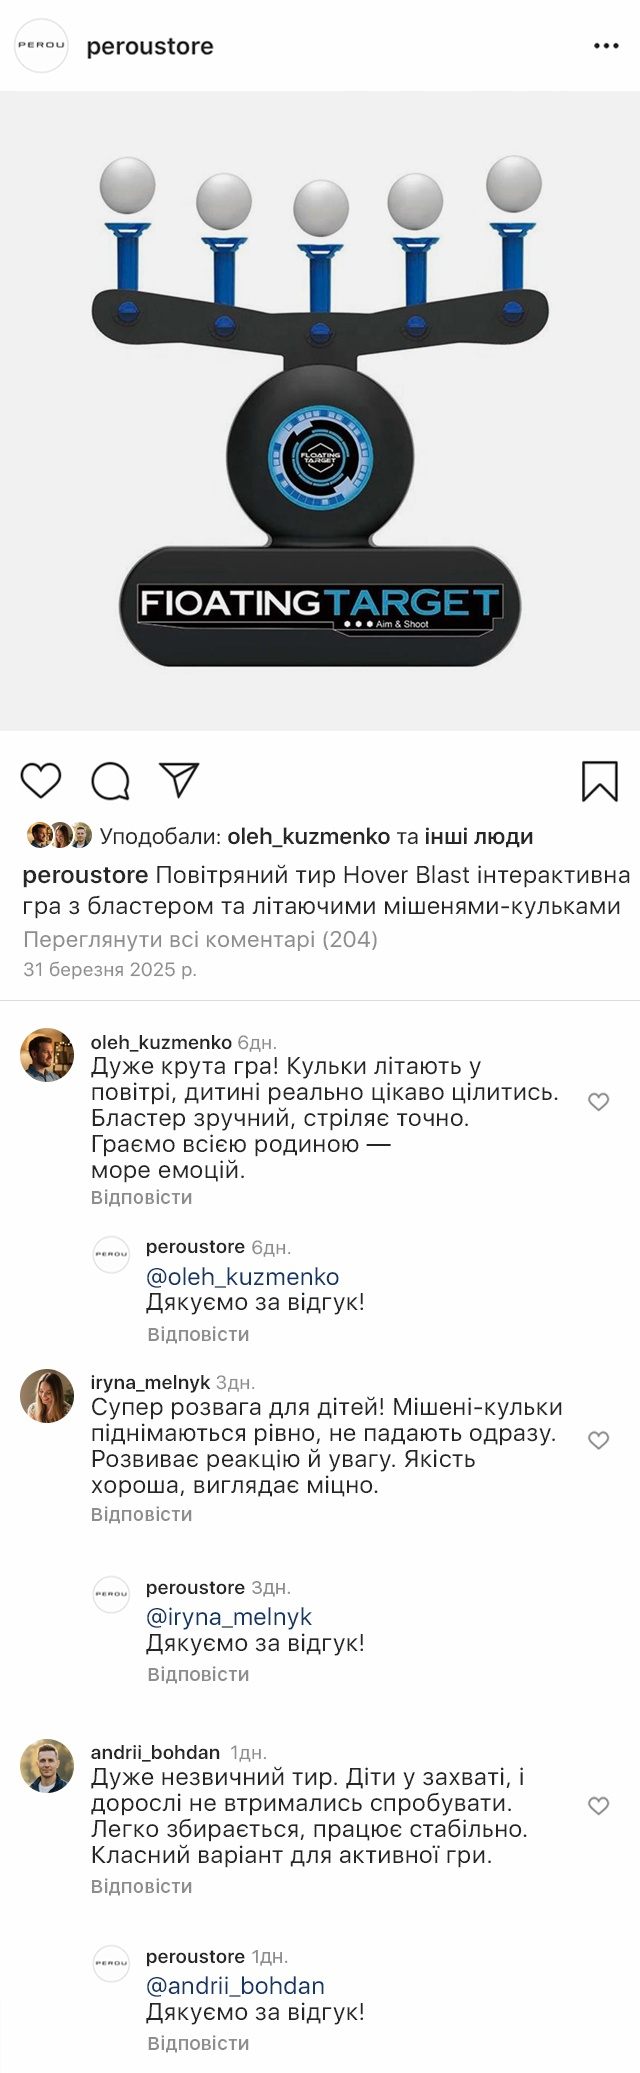
Task: Expand all 204 comments
Action: [x=200, y=939]
